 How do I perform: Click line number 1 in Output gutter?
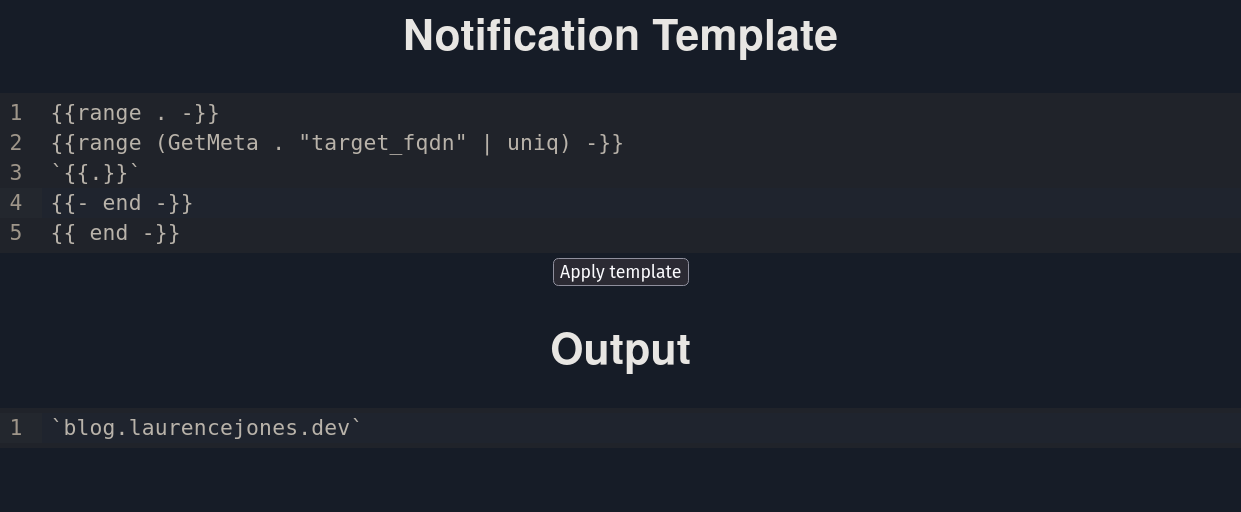[x=16, y=428]
